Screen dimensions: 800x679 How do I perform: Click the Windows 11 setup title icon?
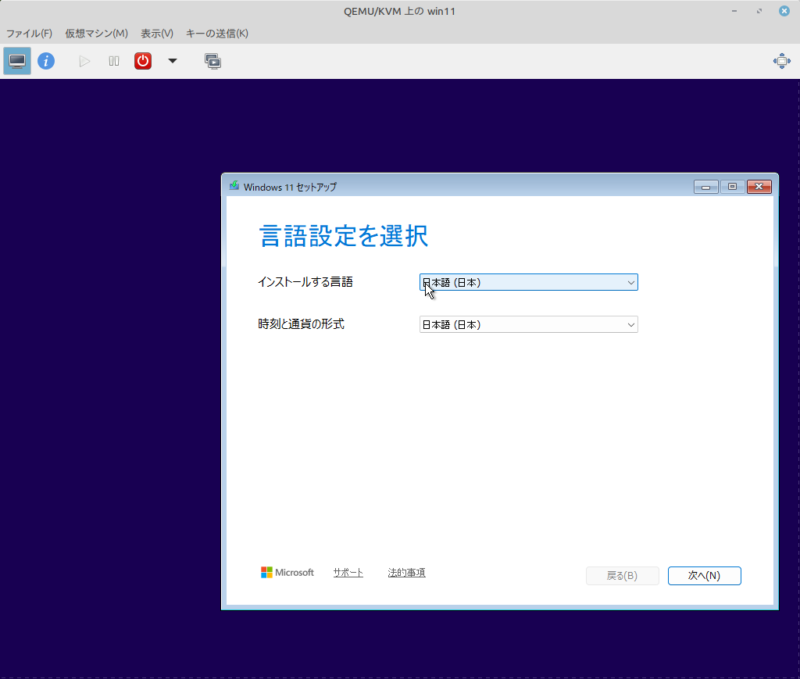coord(234,186)
